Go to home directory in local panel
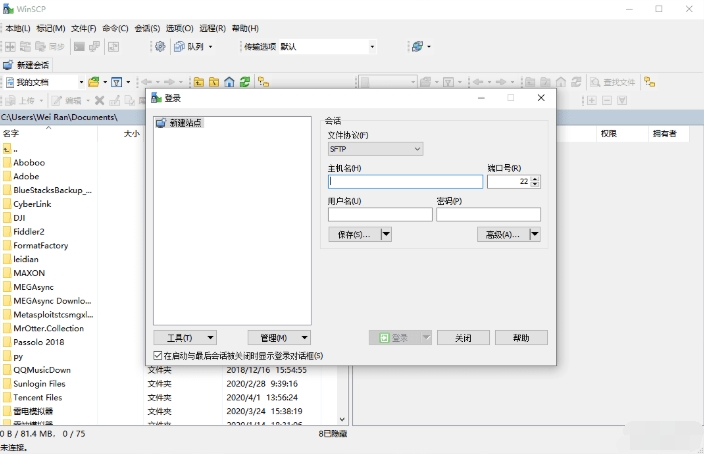The image size is (704, 454). pyautogui.click(x=229, y=82)
